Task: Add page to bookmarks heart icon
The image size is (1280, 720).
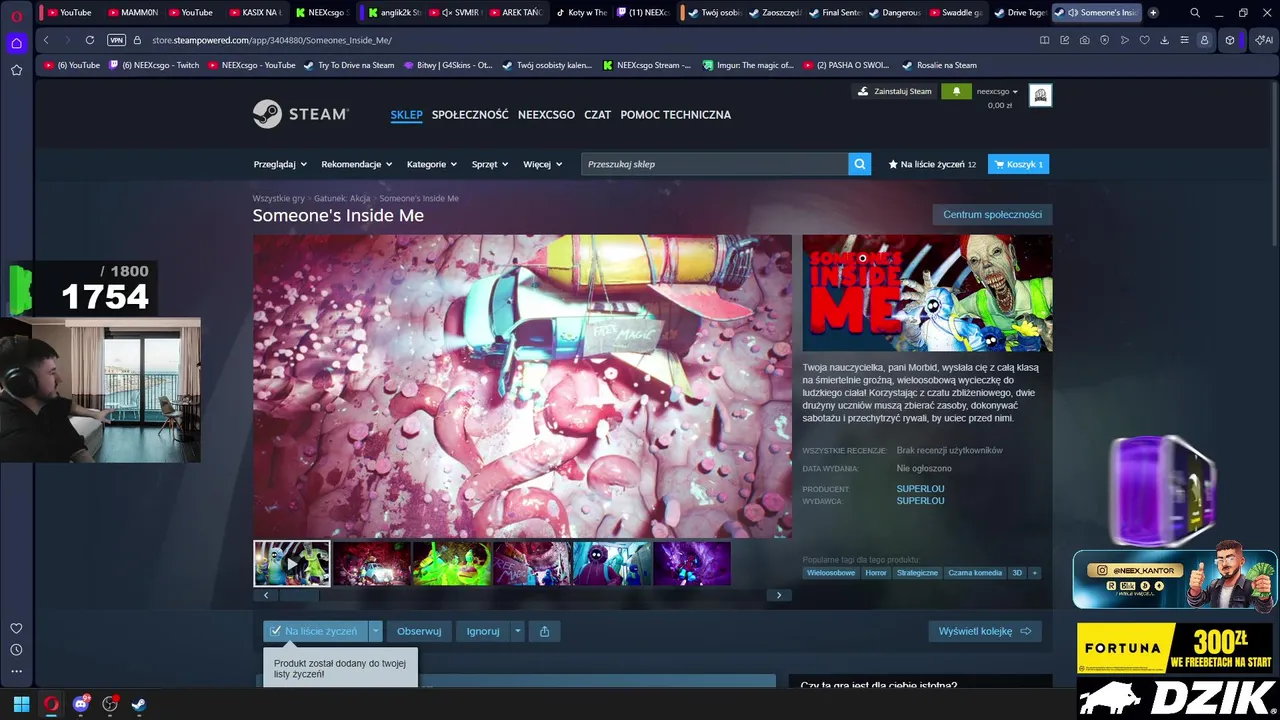Action: [1145, 40]
